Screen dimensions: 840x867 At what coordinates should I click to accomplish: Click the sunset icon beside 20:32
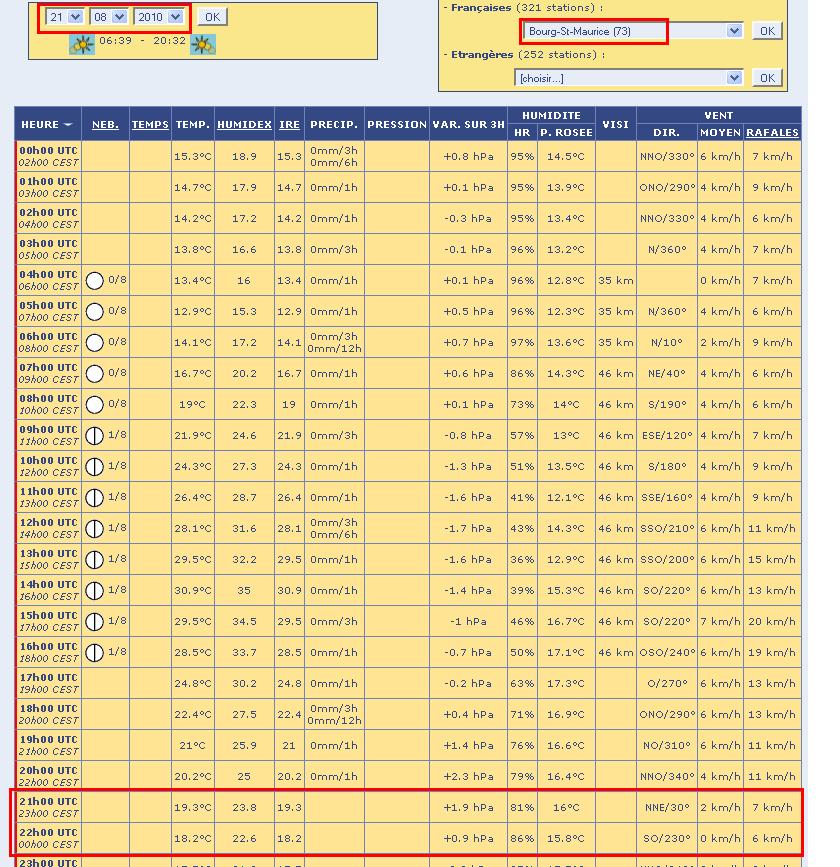pyautogui.click(x=203, y=44)
